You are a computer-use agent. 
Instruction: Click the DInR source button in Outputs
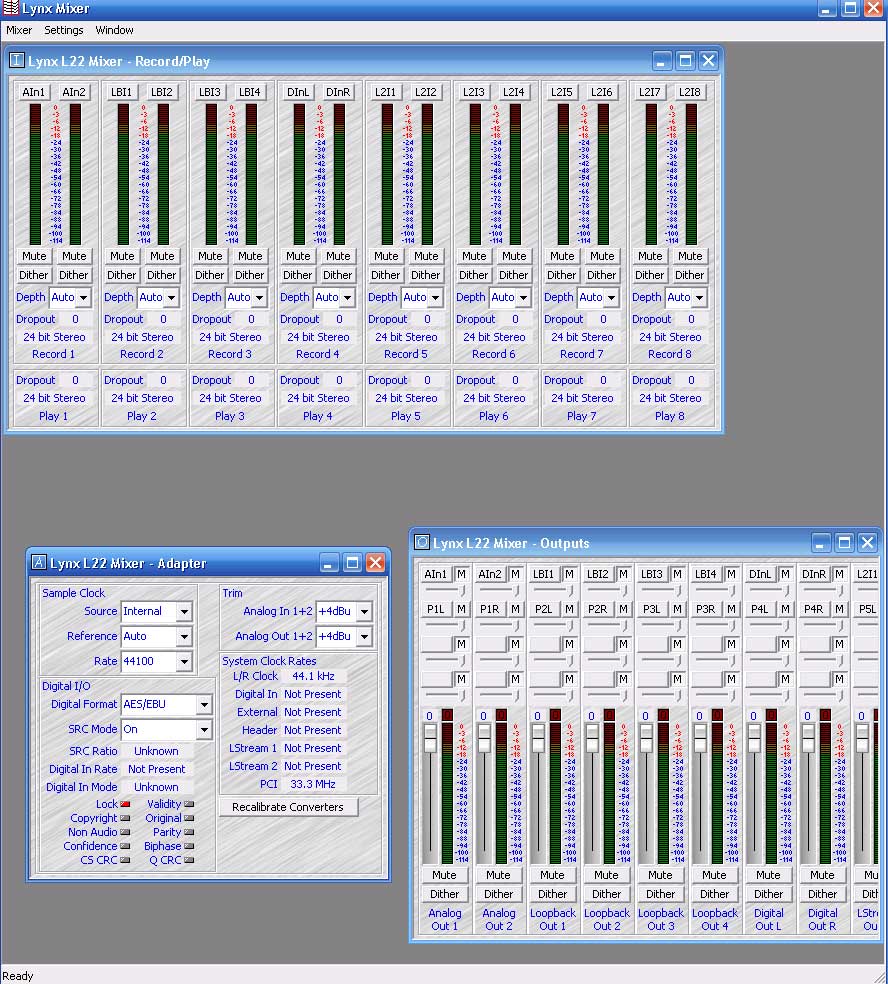[814, 574]
